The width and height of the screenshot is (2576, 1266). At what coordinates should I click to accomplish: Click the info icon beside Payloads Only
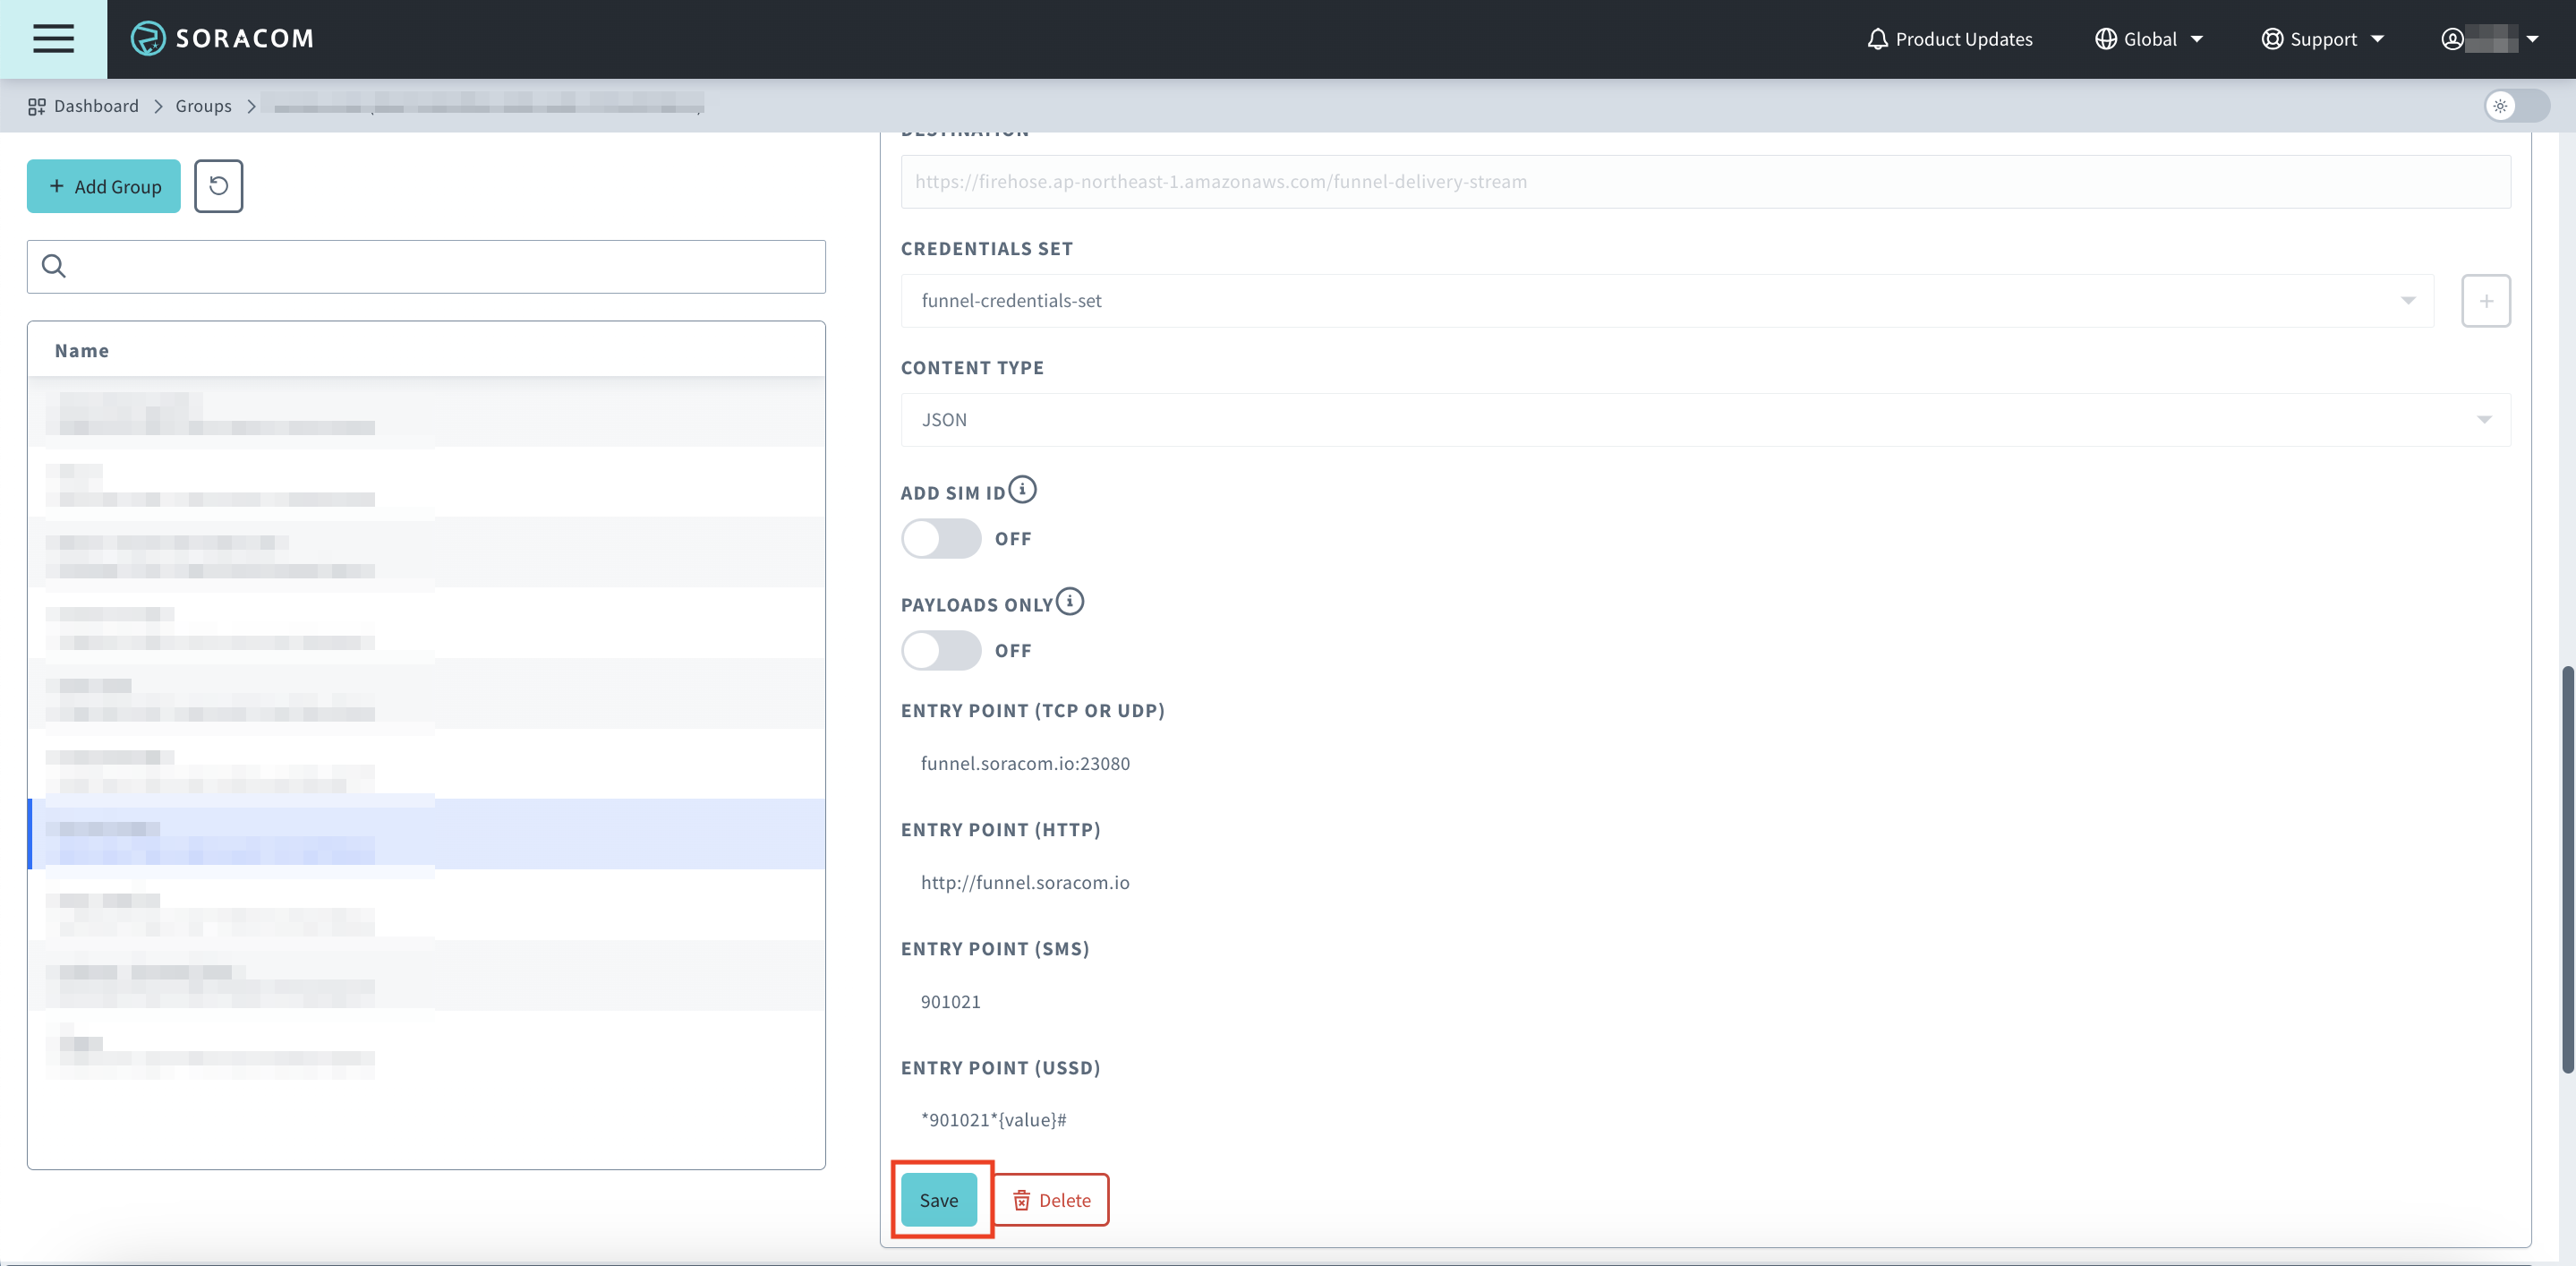[1069, 602]
